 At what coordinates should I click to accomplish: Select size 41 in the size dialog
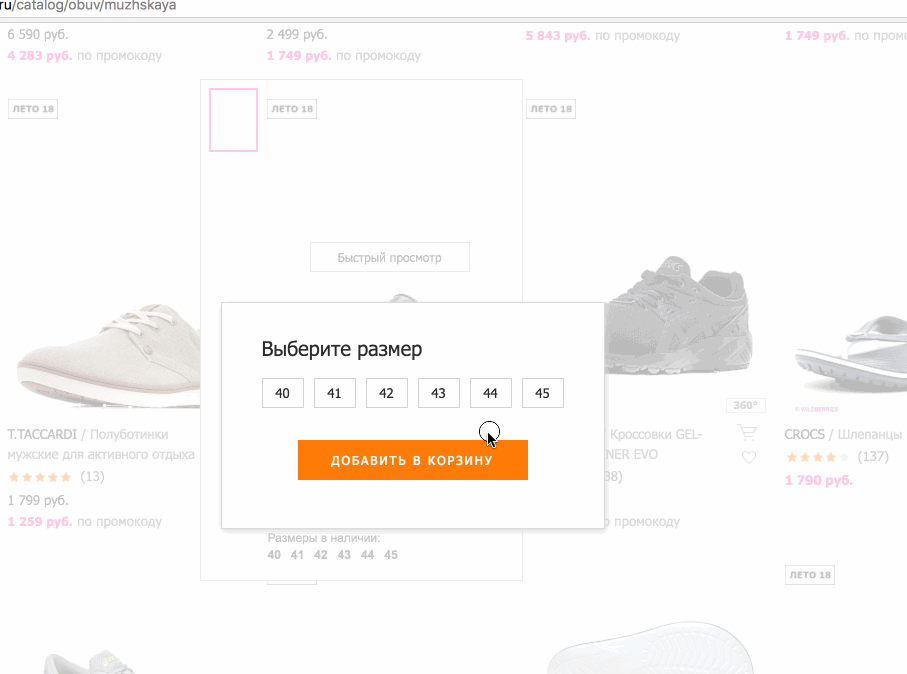click(x=334, y=393)
